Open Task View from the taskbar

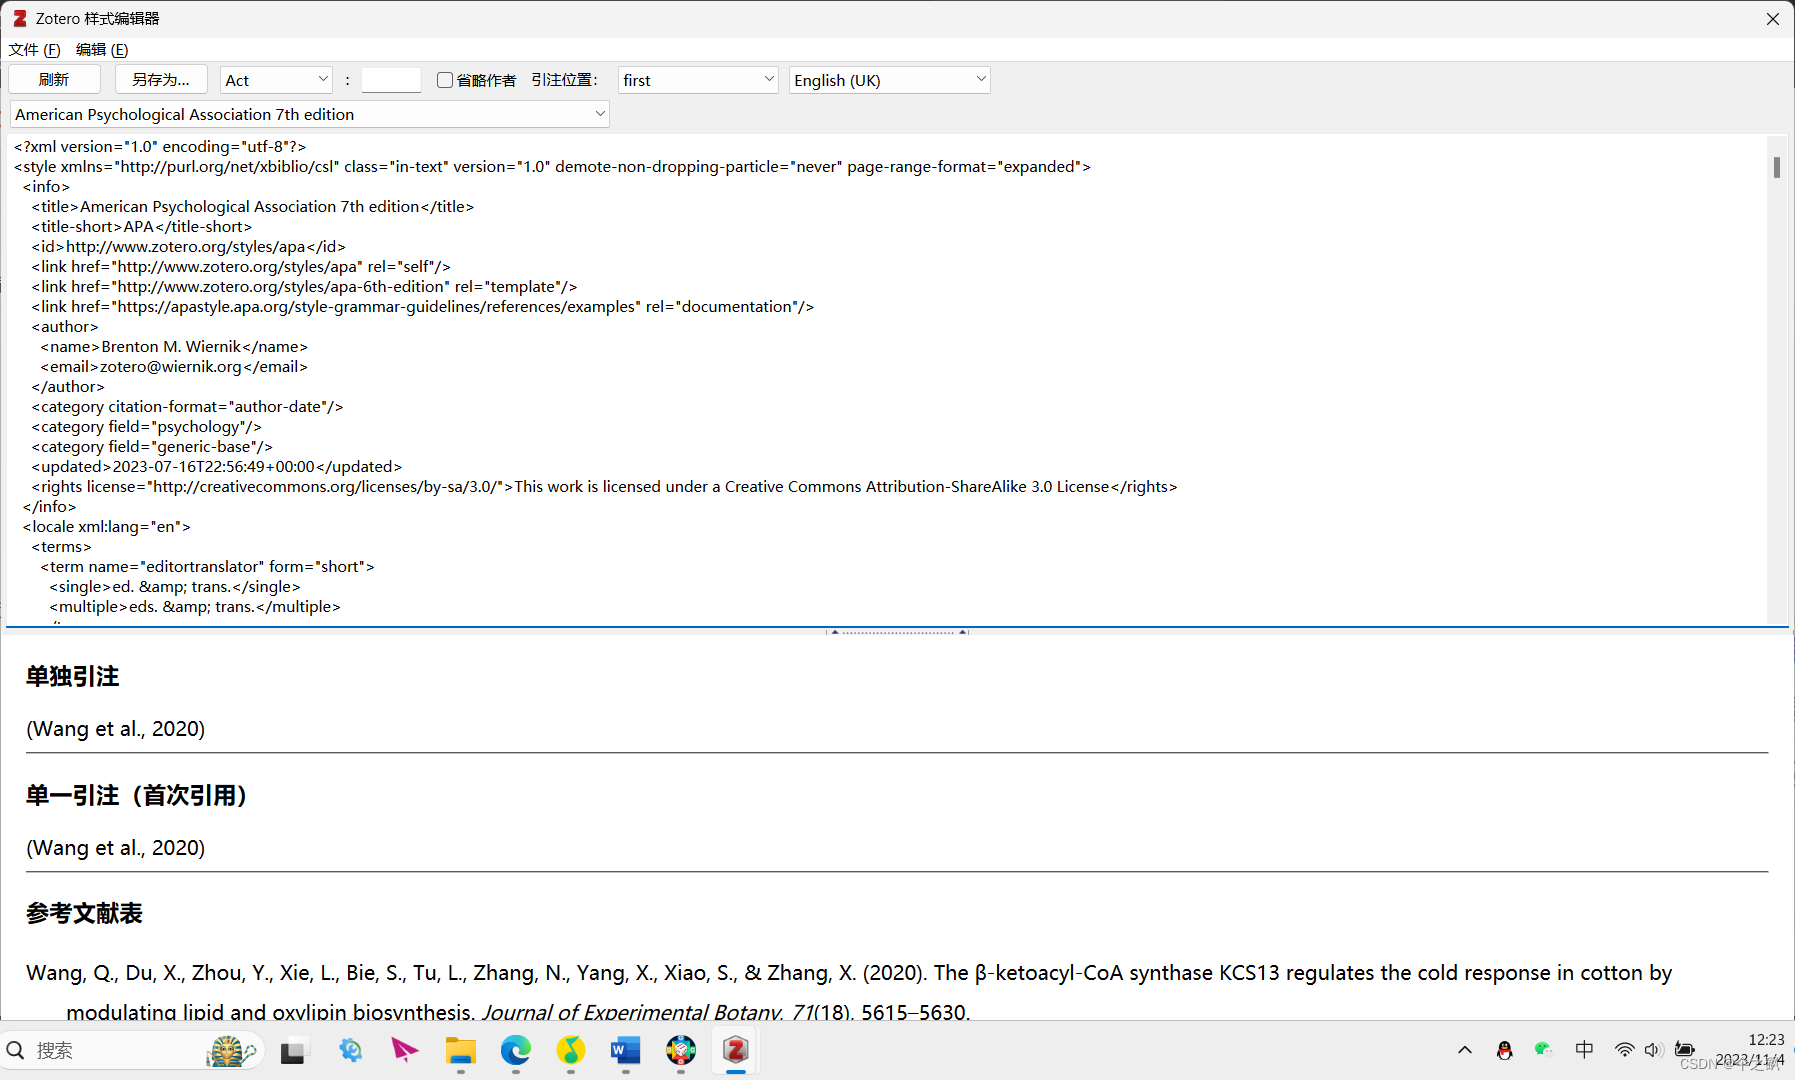tap(293, 1051)
